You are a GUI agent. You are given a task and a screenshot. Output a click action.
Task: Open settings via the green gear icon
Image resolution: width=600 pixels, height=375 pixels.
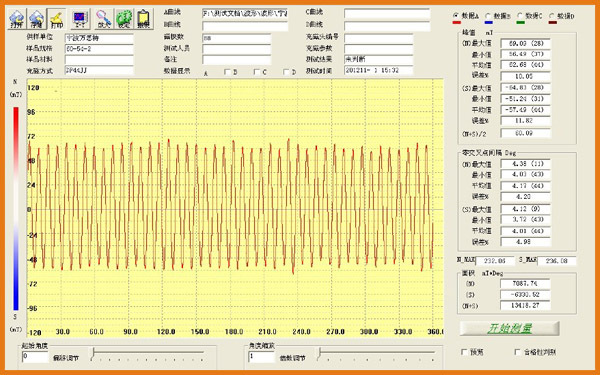point(124,19)
